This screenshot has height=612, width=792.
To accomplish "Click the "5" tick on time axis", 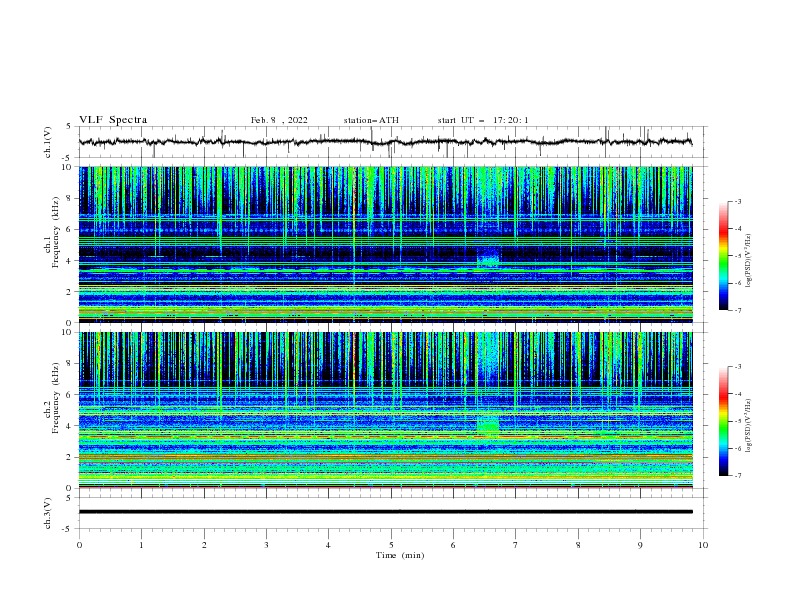I will (391, 545).
